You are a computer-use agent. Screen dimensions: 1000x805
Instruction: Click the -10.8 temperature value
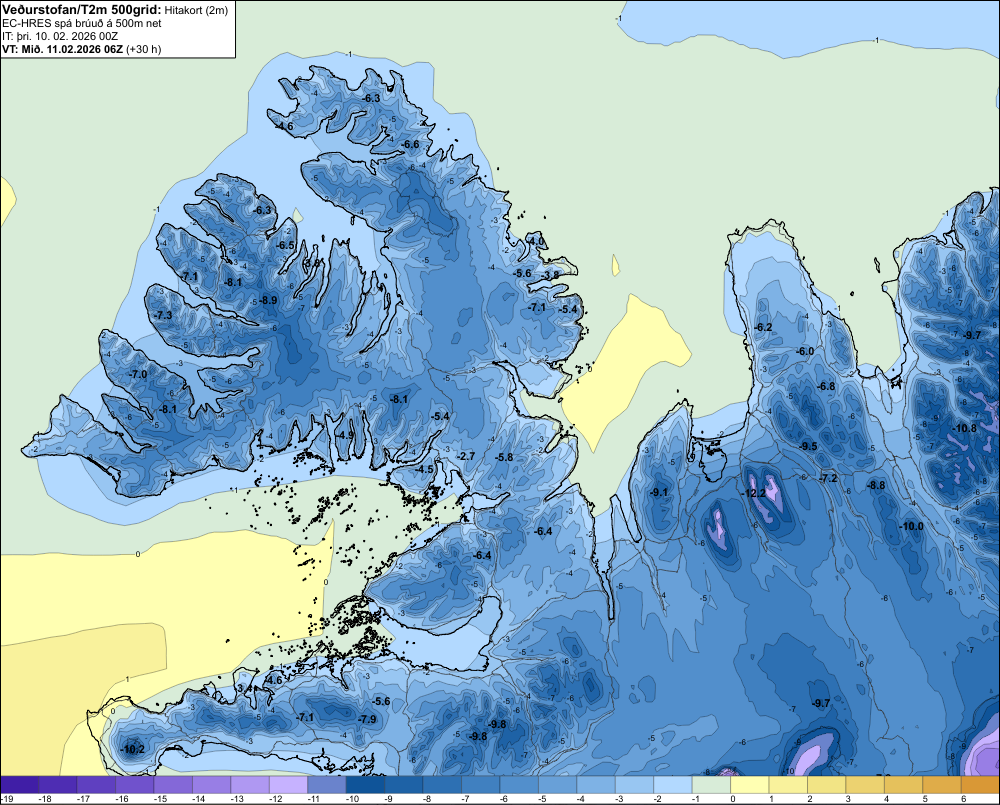[x=964, y=429]
